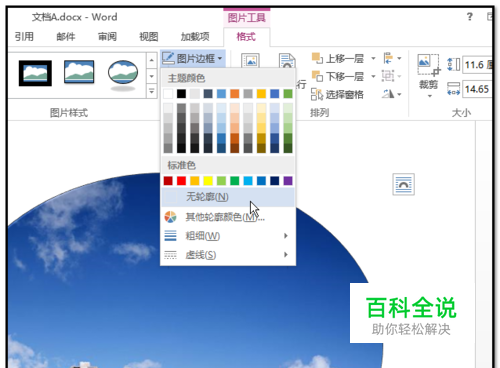Click the help question mark icon
The height and width of the screenshot is (368, 500).
470,17
